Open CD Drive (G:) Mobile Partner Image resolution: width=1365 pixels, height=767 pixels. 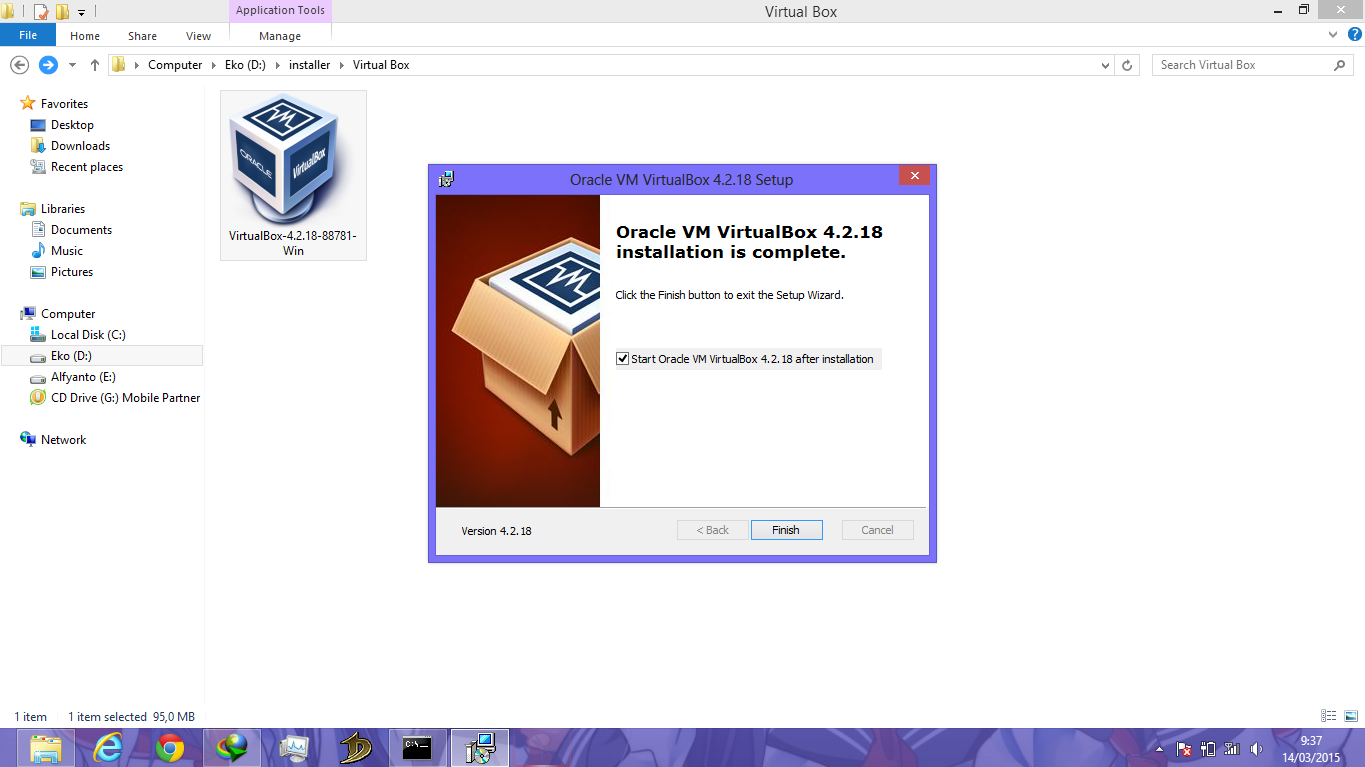125,398
